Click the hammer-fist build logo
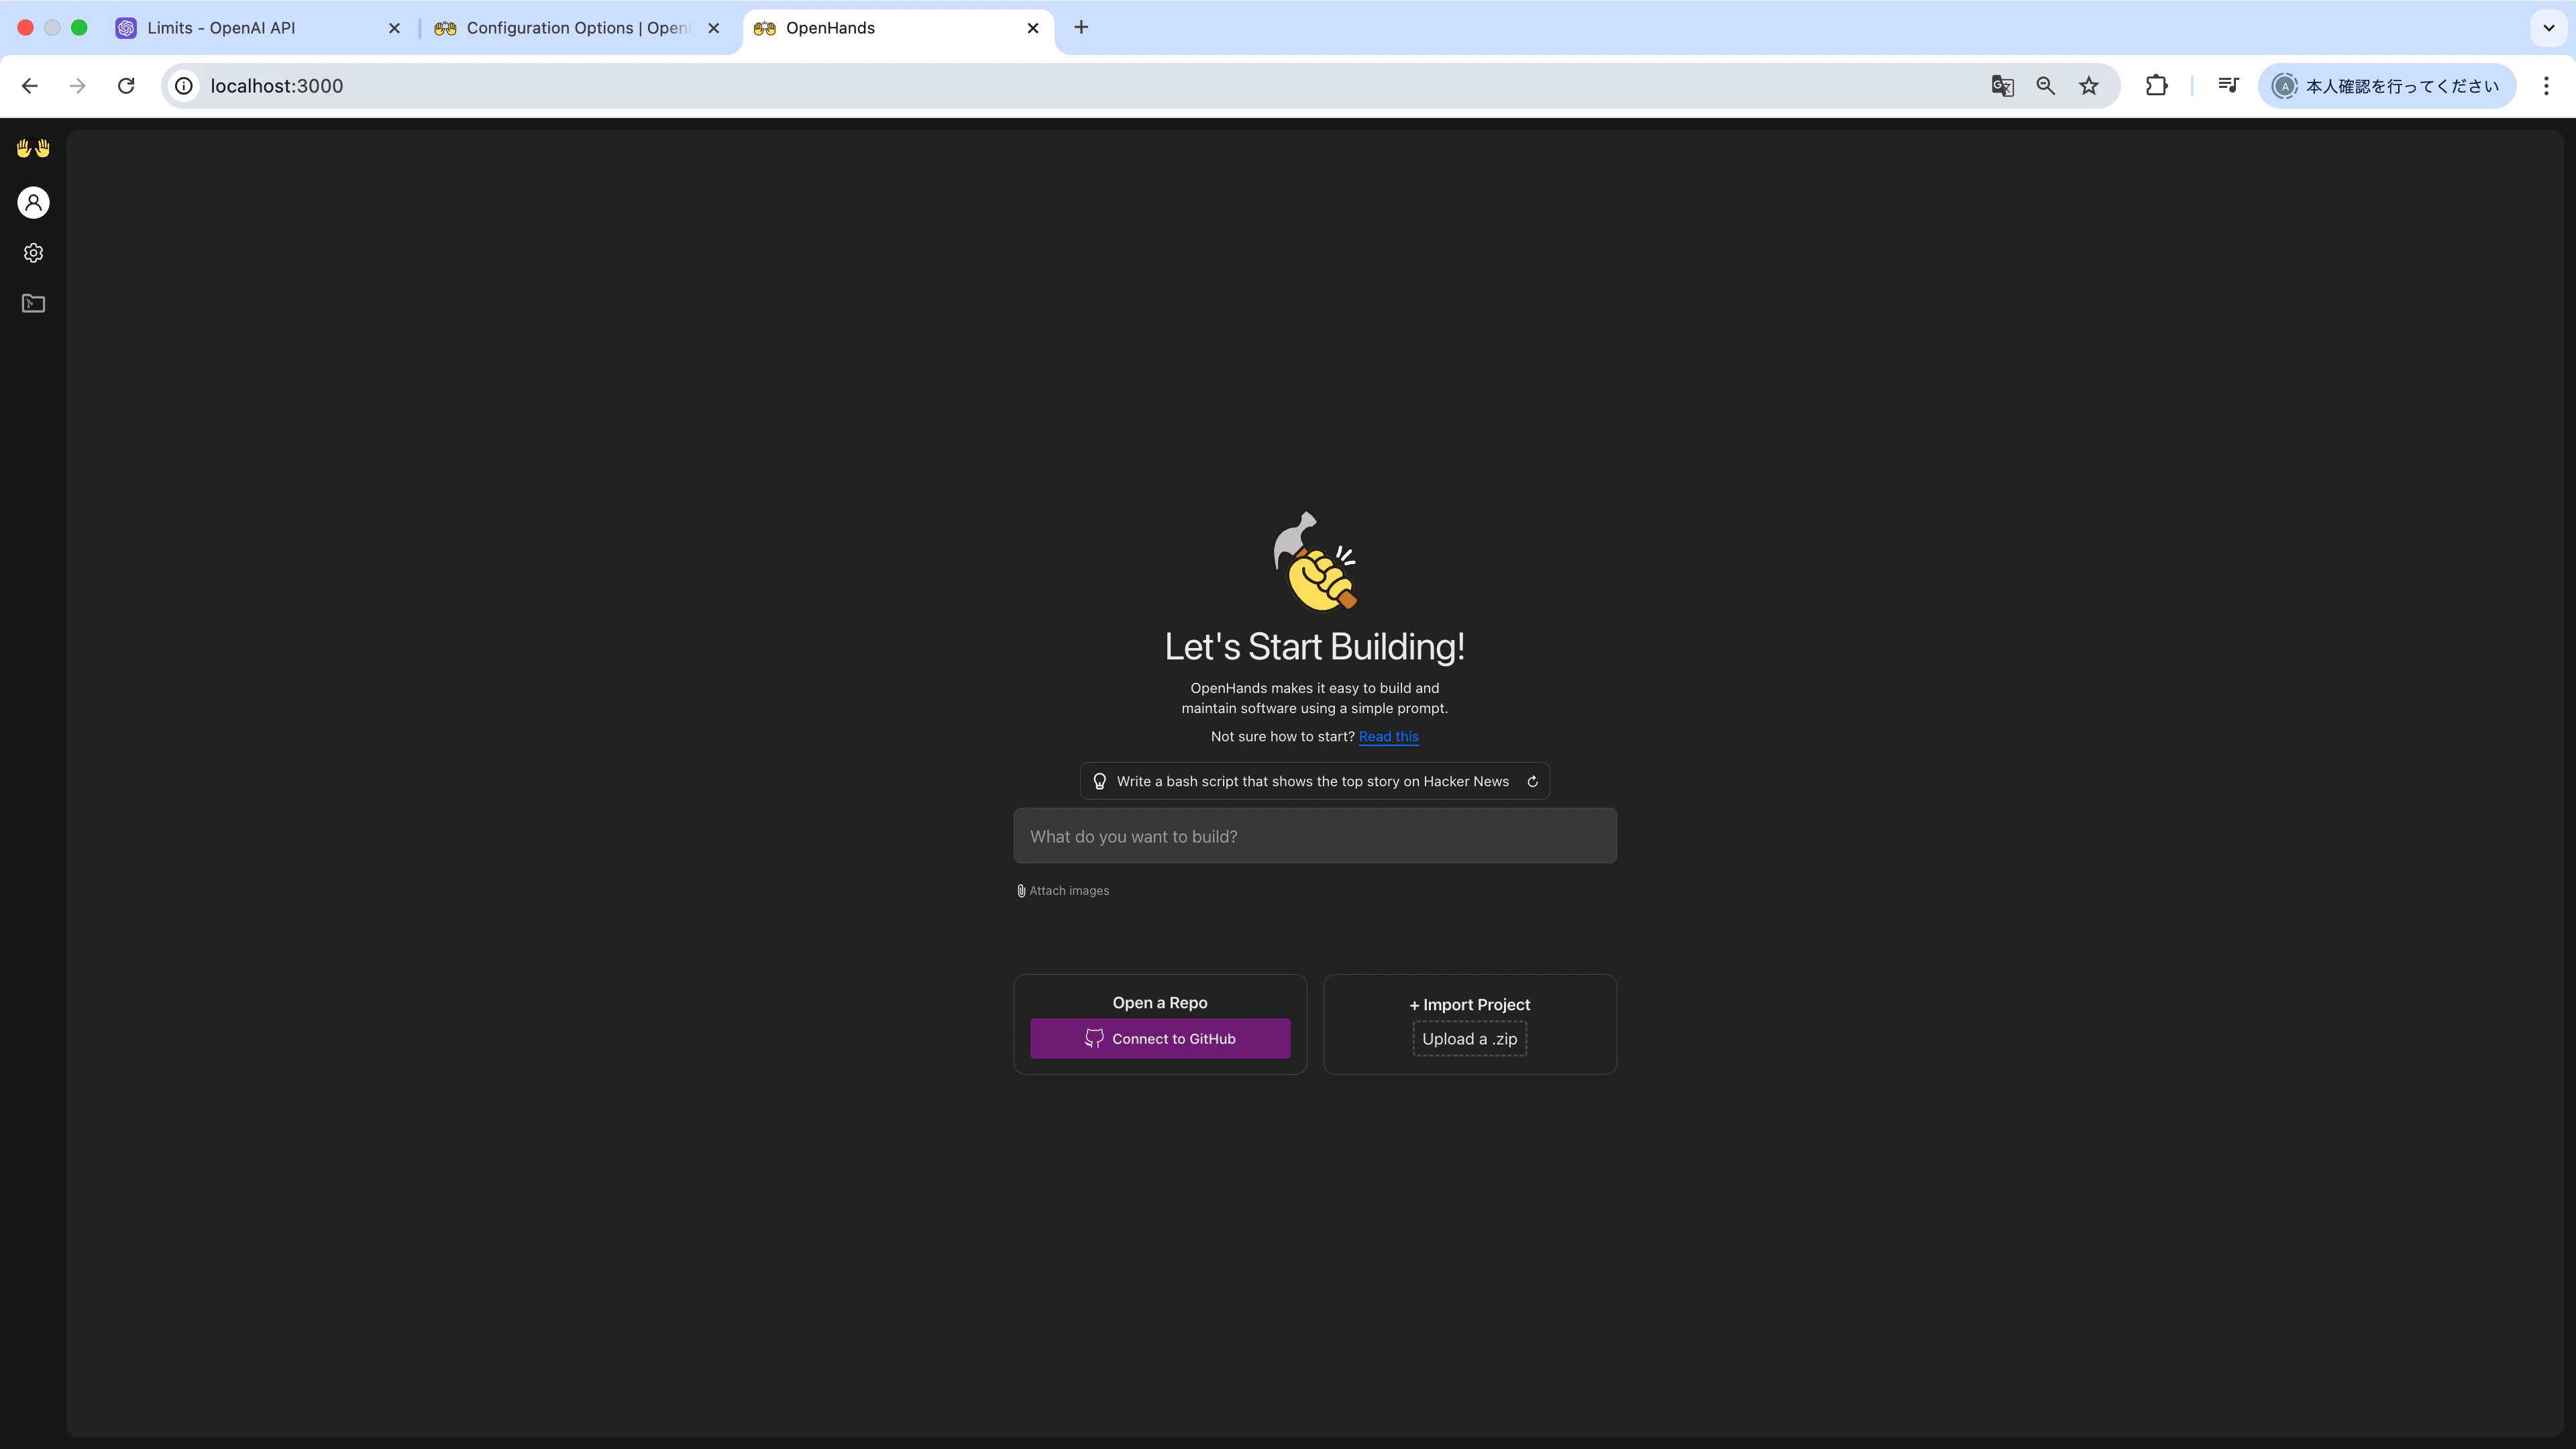 point(1315,561)
